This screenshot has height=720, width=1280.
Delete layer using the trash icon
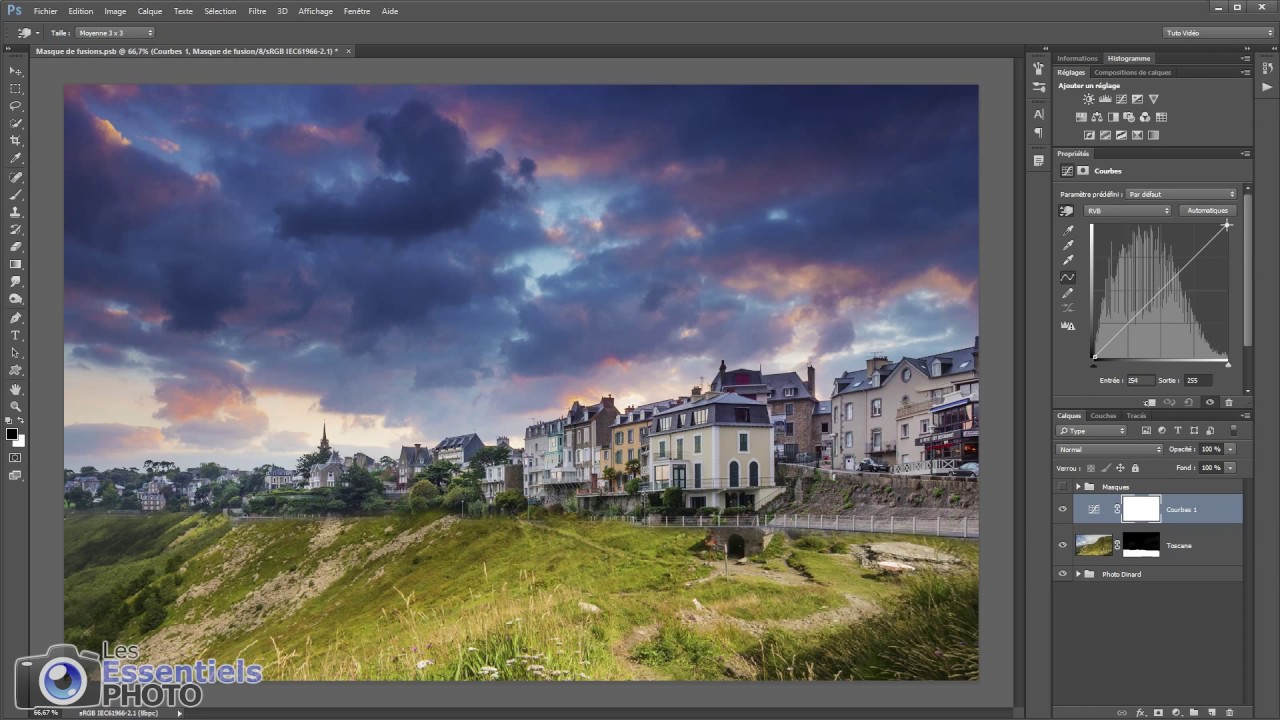[1229, 713]
